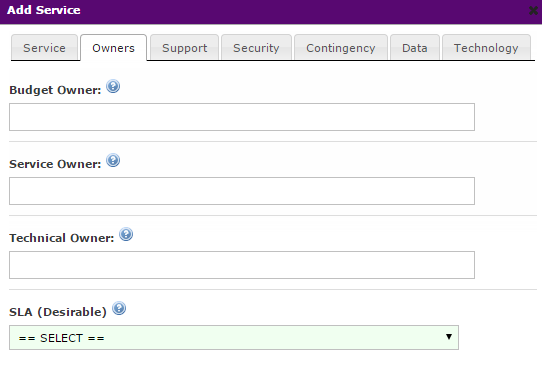The height and width of the screenshot is (368, 542).
Task: Click the help icon next to Budget Owner
Action: coord(113,86)
